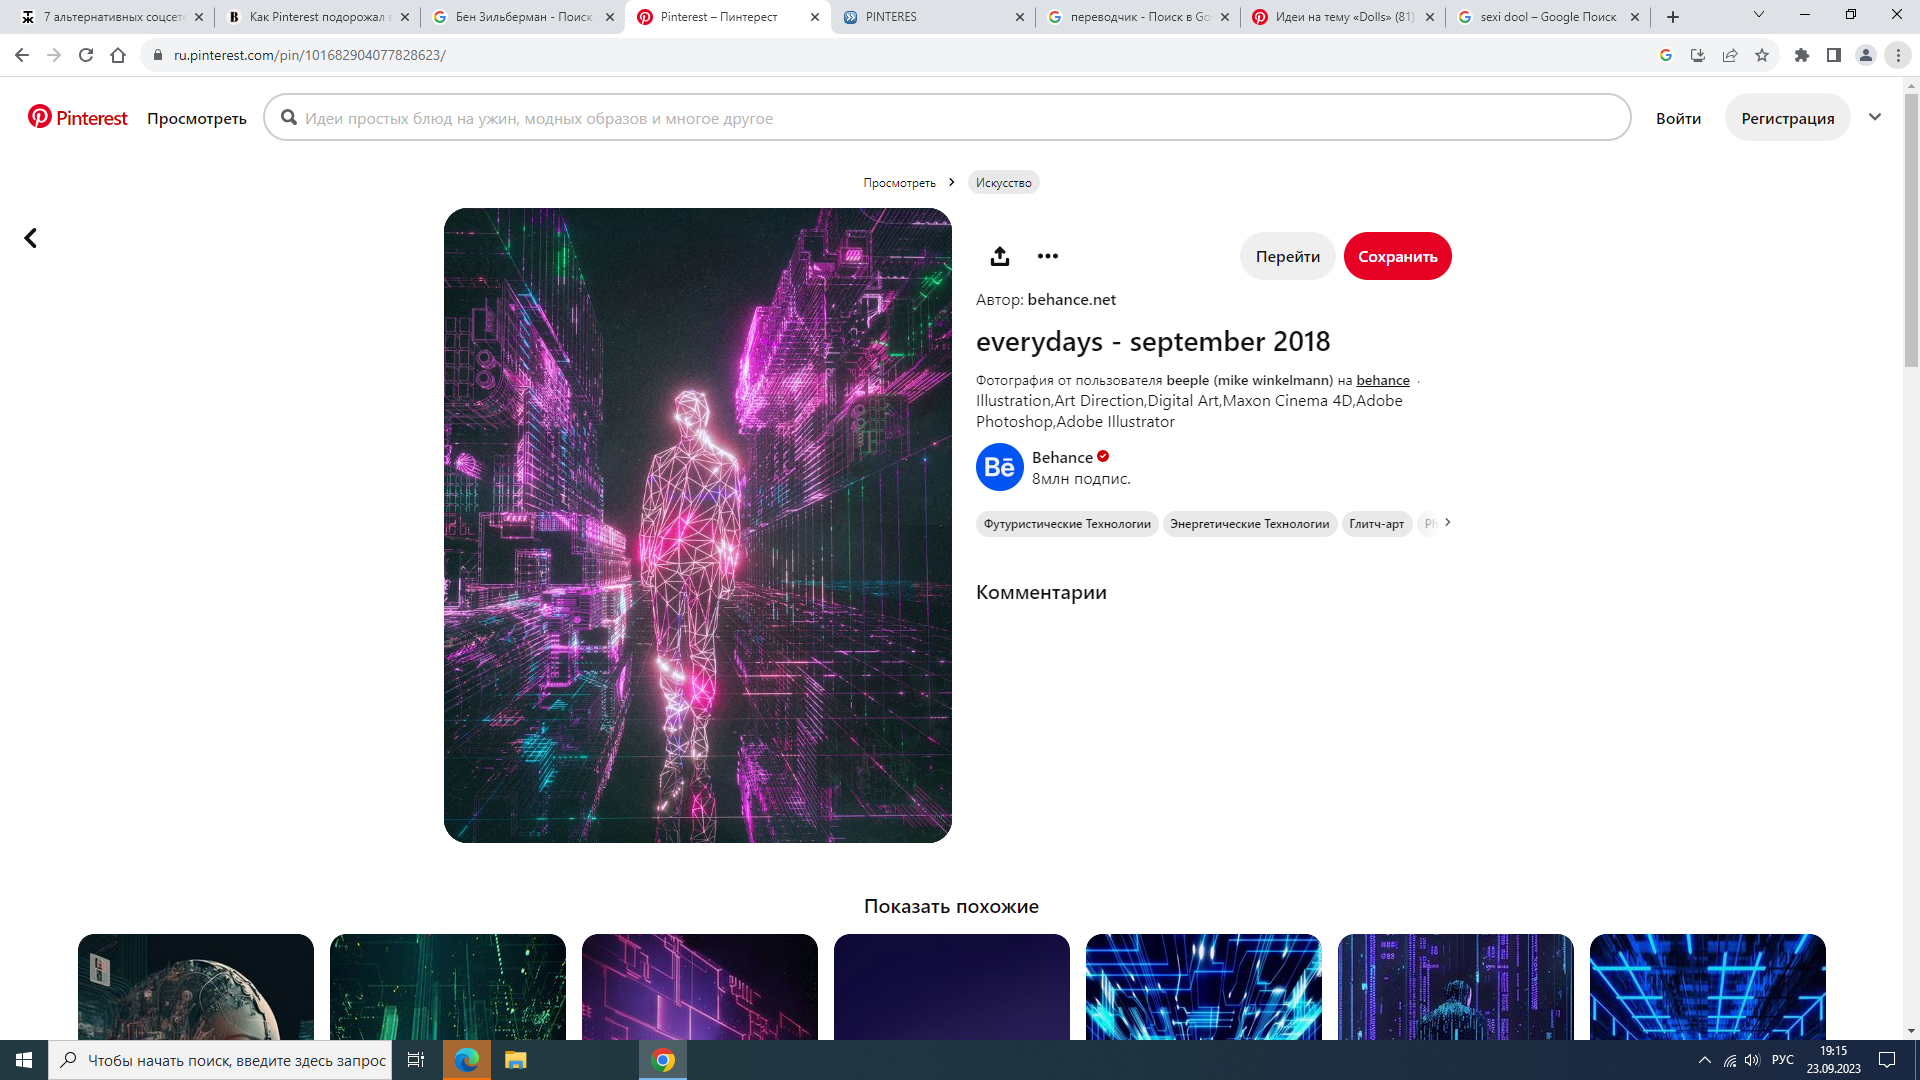Open the behance.net author link
This screenshot has width=1920, height=1080.
coord(1071,299)
